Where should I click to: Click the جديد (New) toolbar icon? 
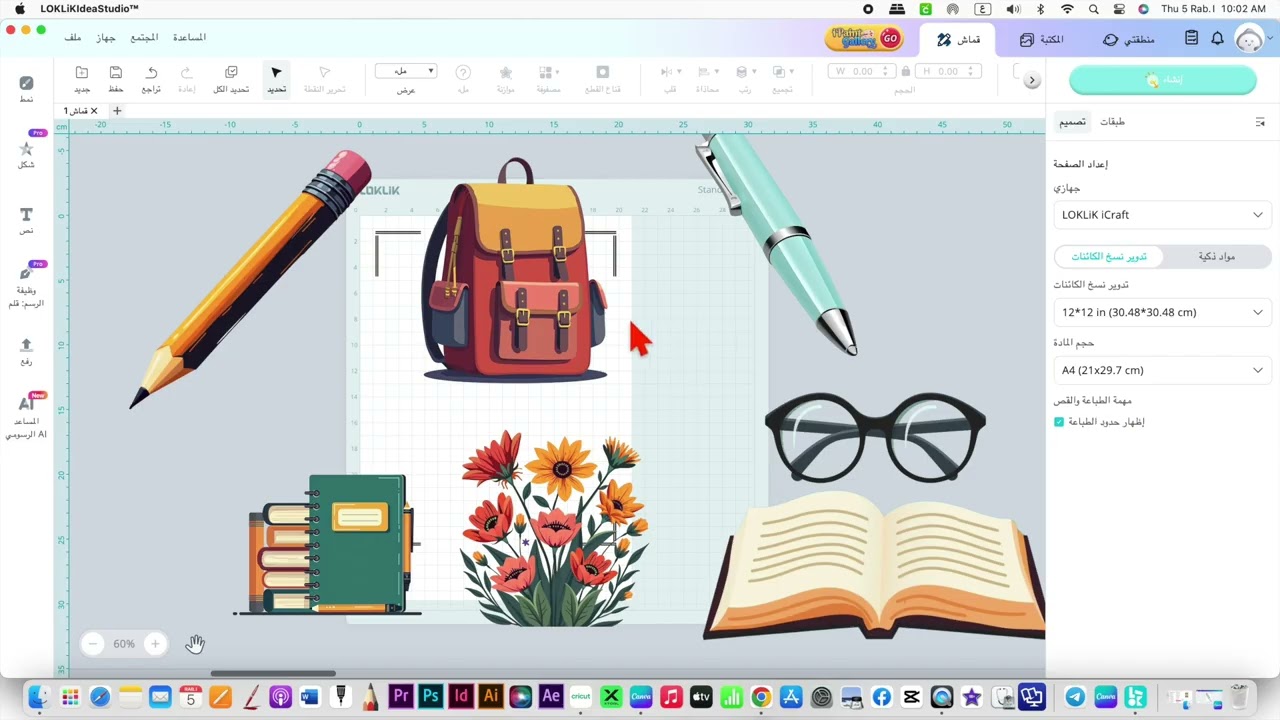(82, 73)
